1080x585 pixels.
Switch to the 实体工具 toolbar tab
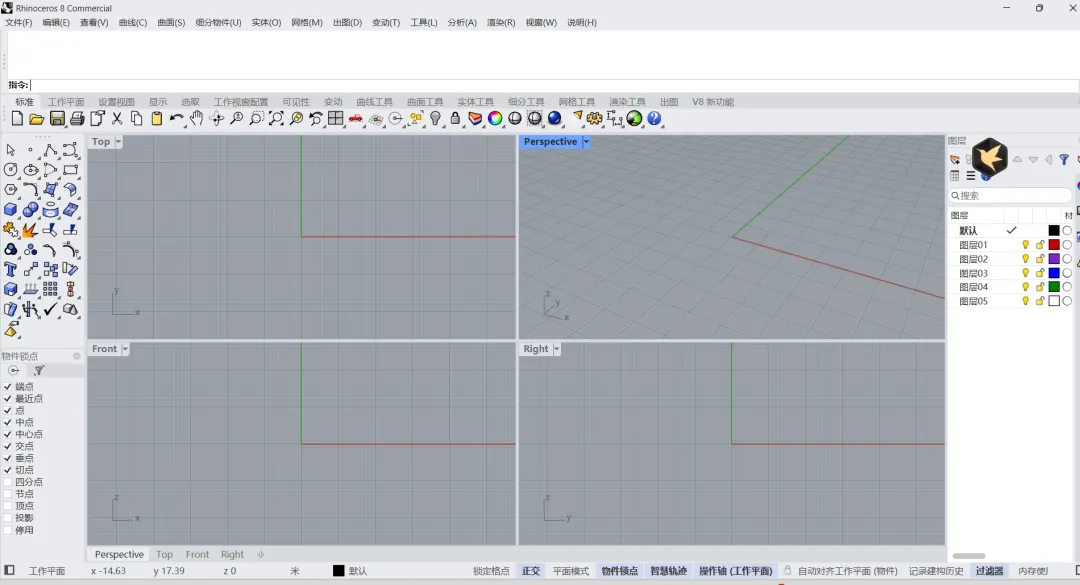[x=475, y=102]
